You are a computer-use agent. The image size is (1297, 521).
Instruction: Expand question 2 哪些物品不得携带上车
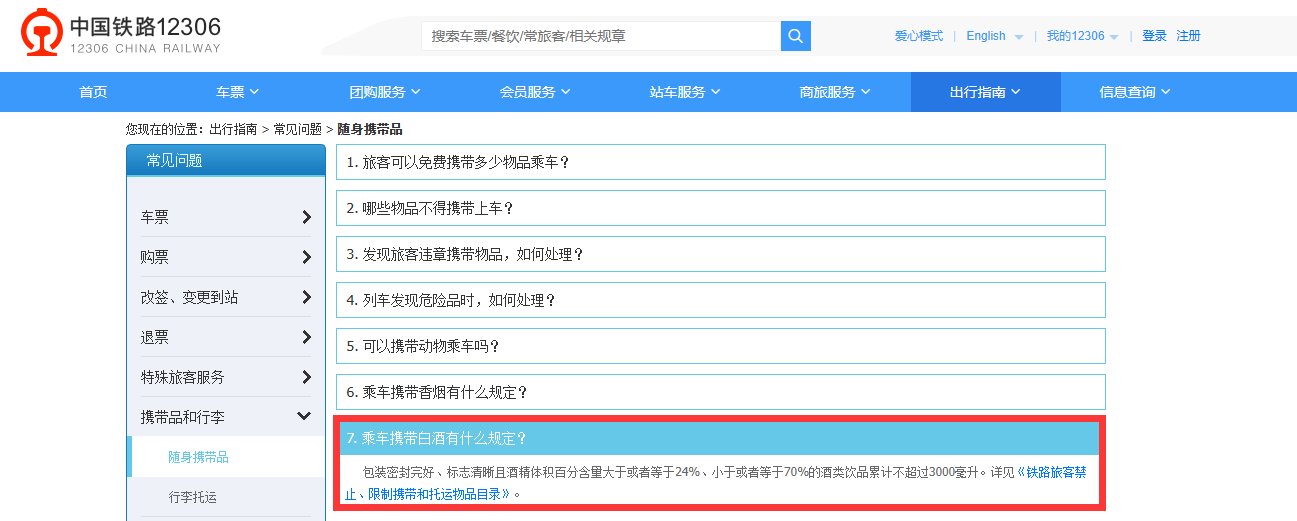click(x=721, y=208)
